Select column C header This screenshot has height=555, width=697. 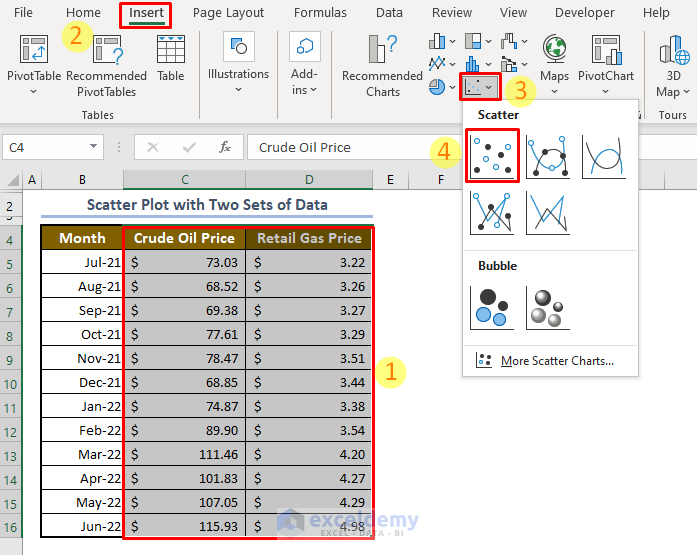click(x=184, y=180)
